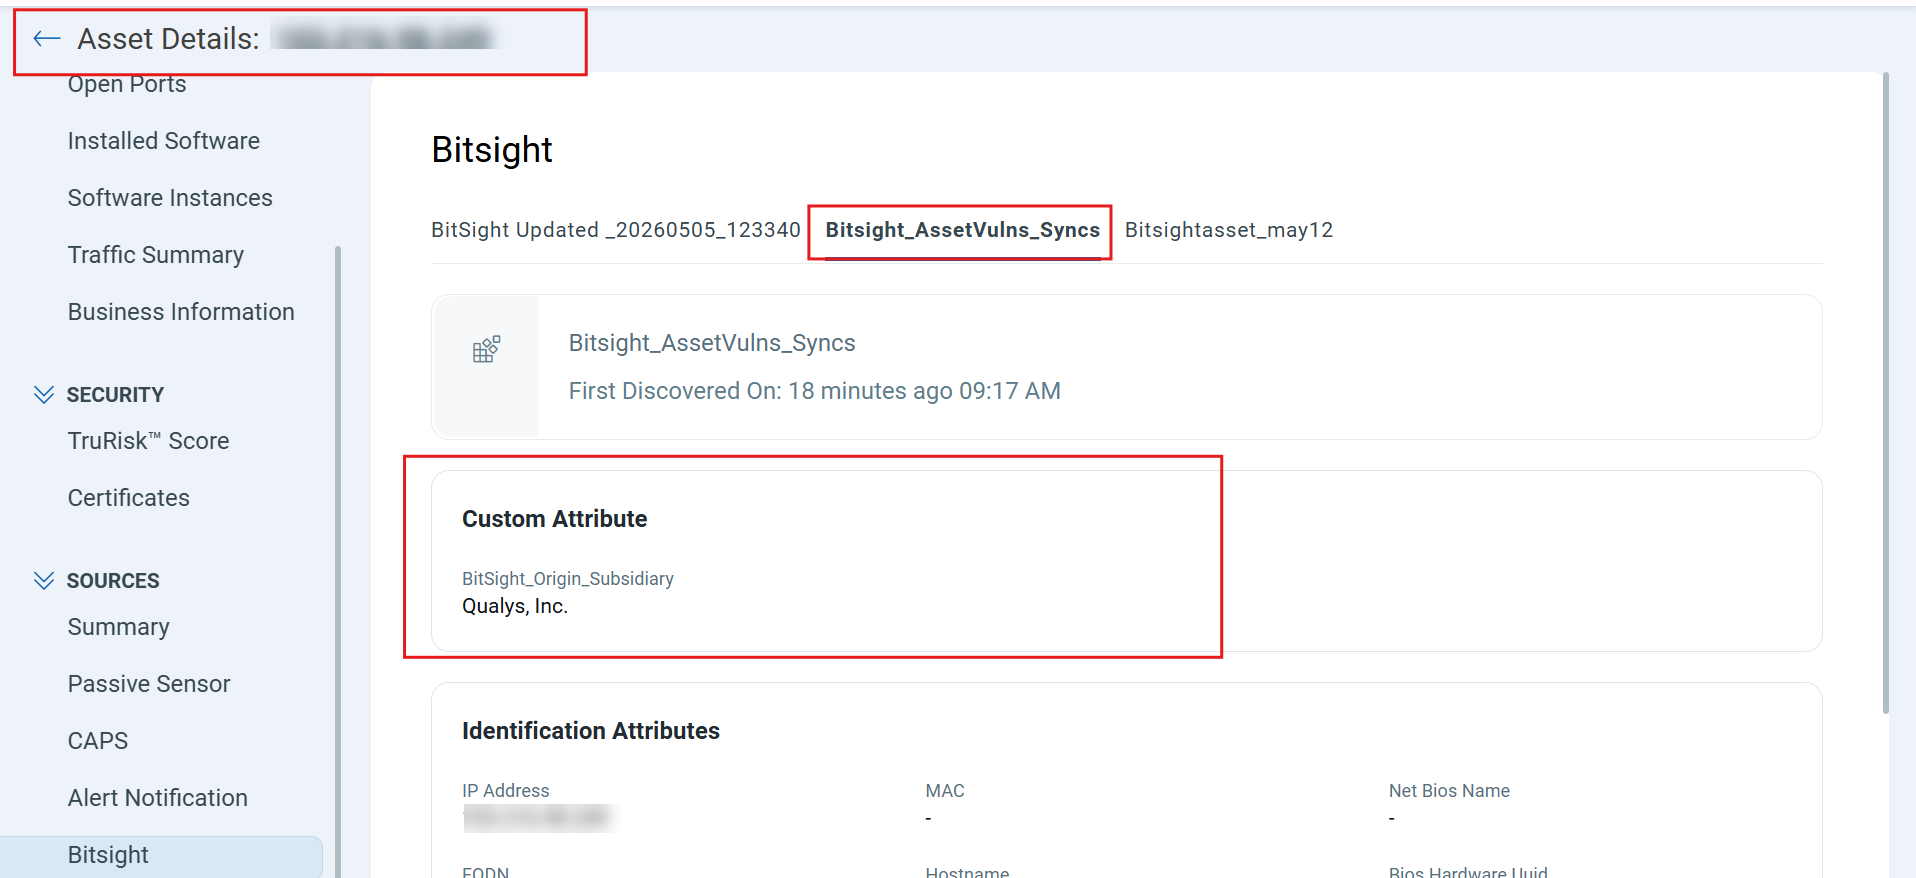The height and width of the screenshot is (878, 1916).
Task: Click the SECURITY section header text
Action: [x=115, y=395]
